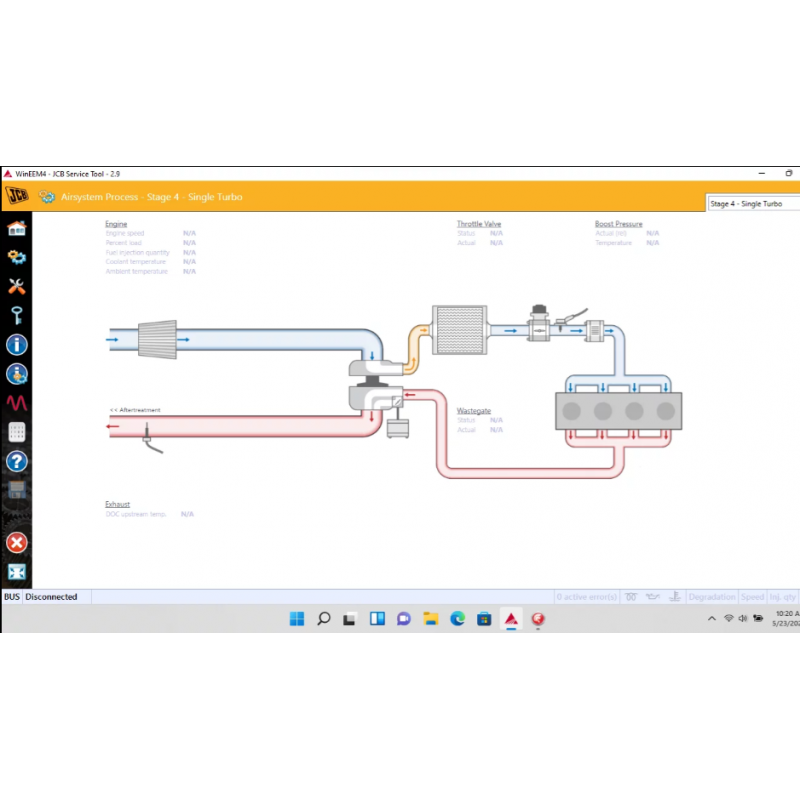
Task: Open the keypad grid icon in sidebar
Action: pos(17,431)
